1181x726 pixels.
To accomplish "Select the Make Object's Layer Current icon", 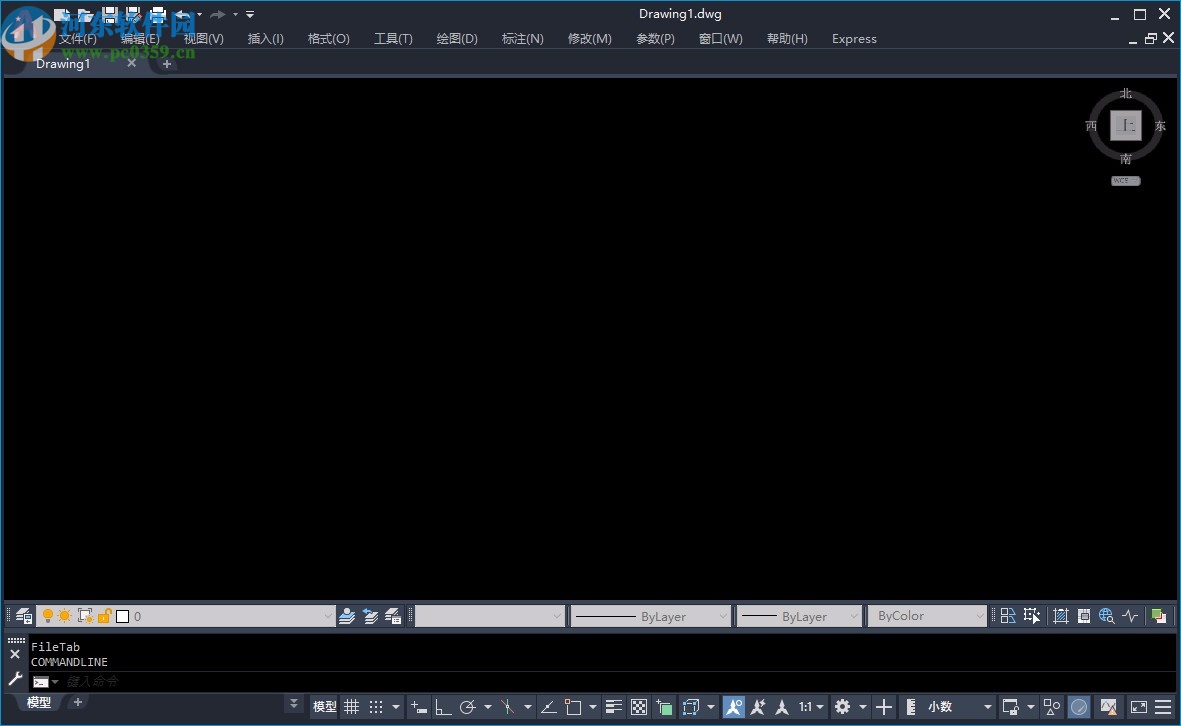I will (347, 616).
